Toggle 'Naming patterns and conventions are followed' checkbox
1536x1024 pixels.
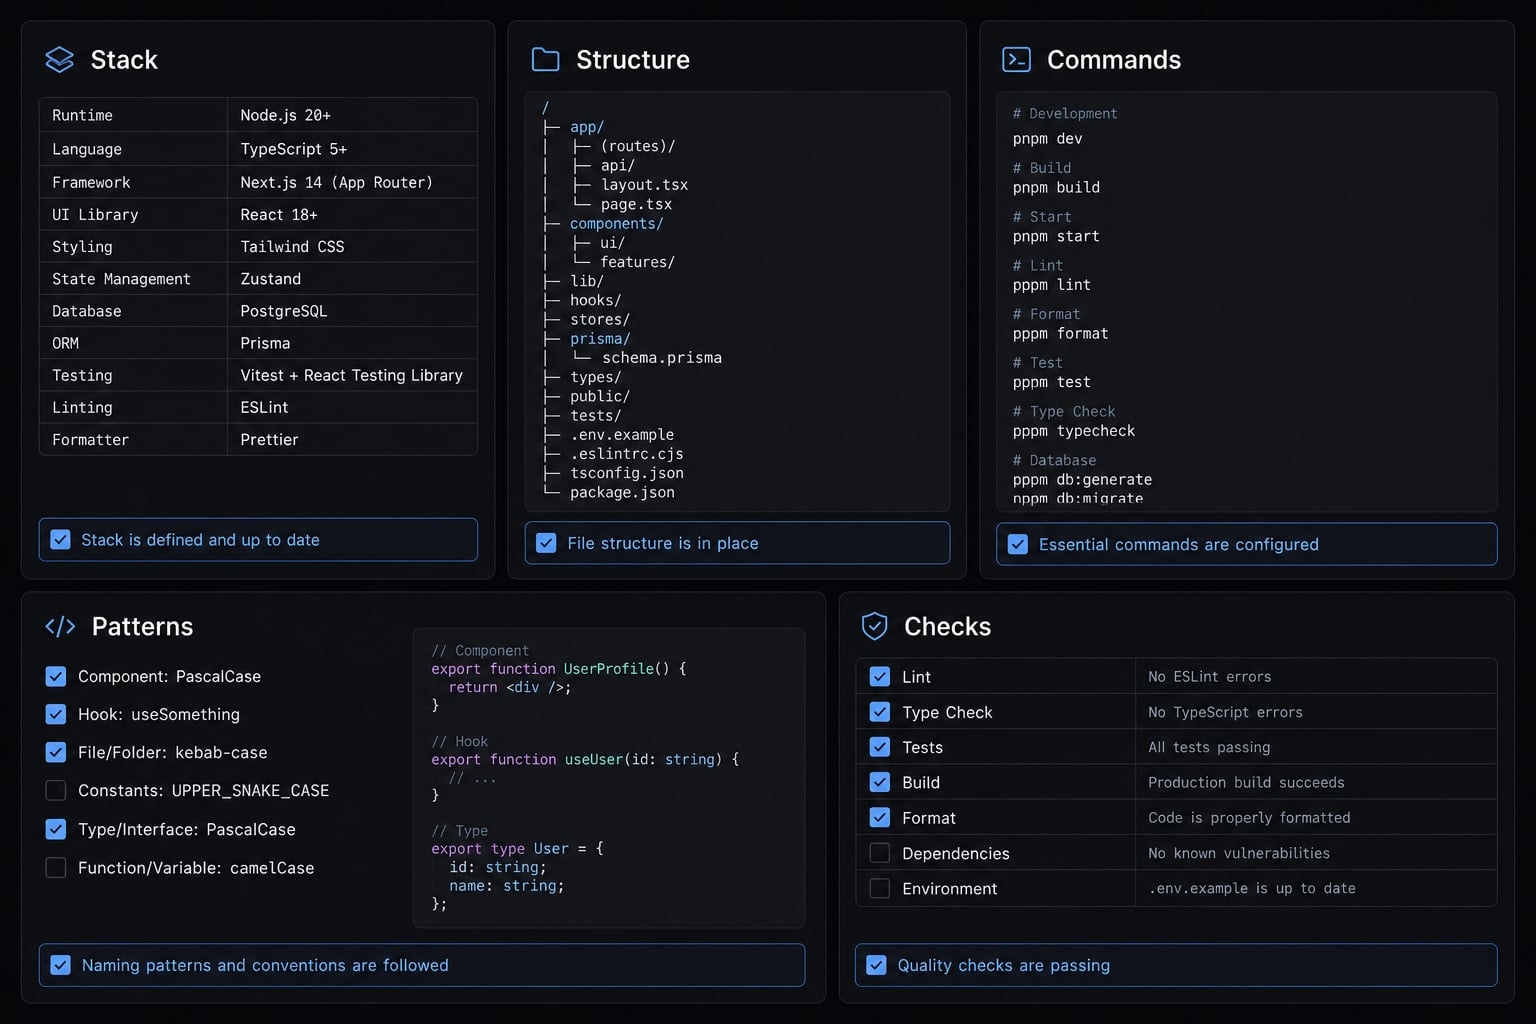[x=60, y=965]
